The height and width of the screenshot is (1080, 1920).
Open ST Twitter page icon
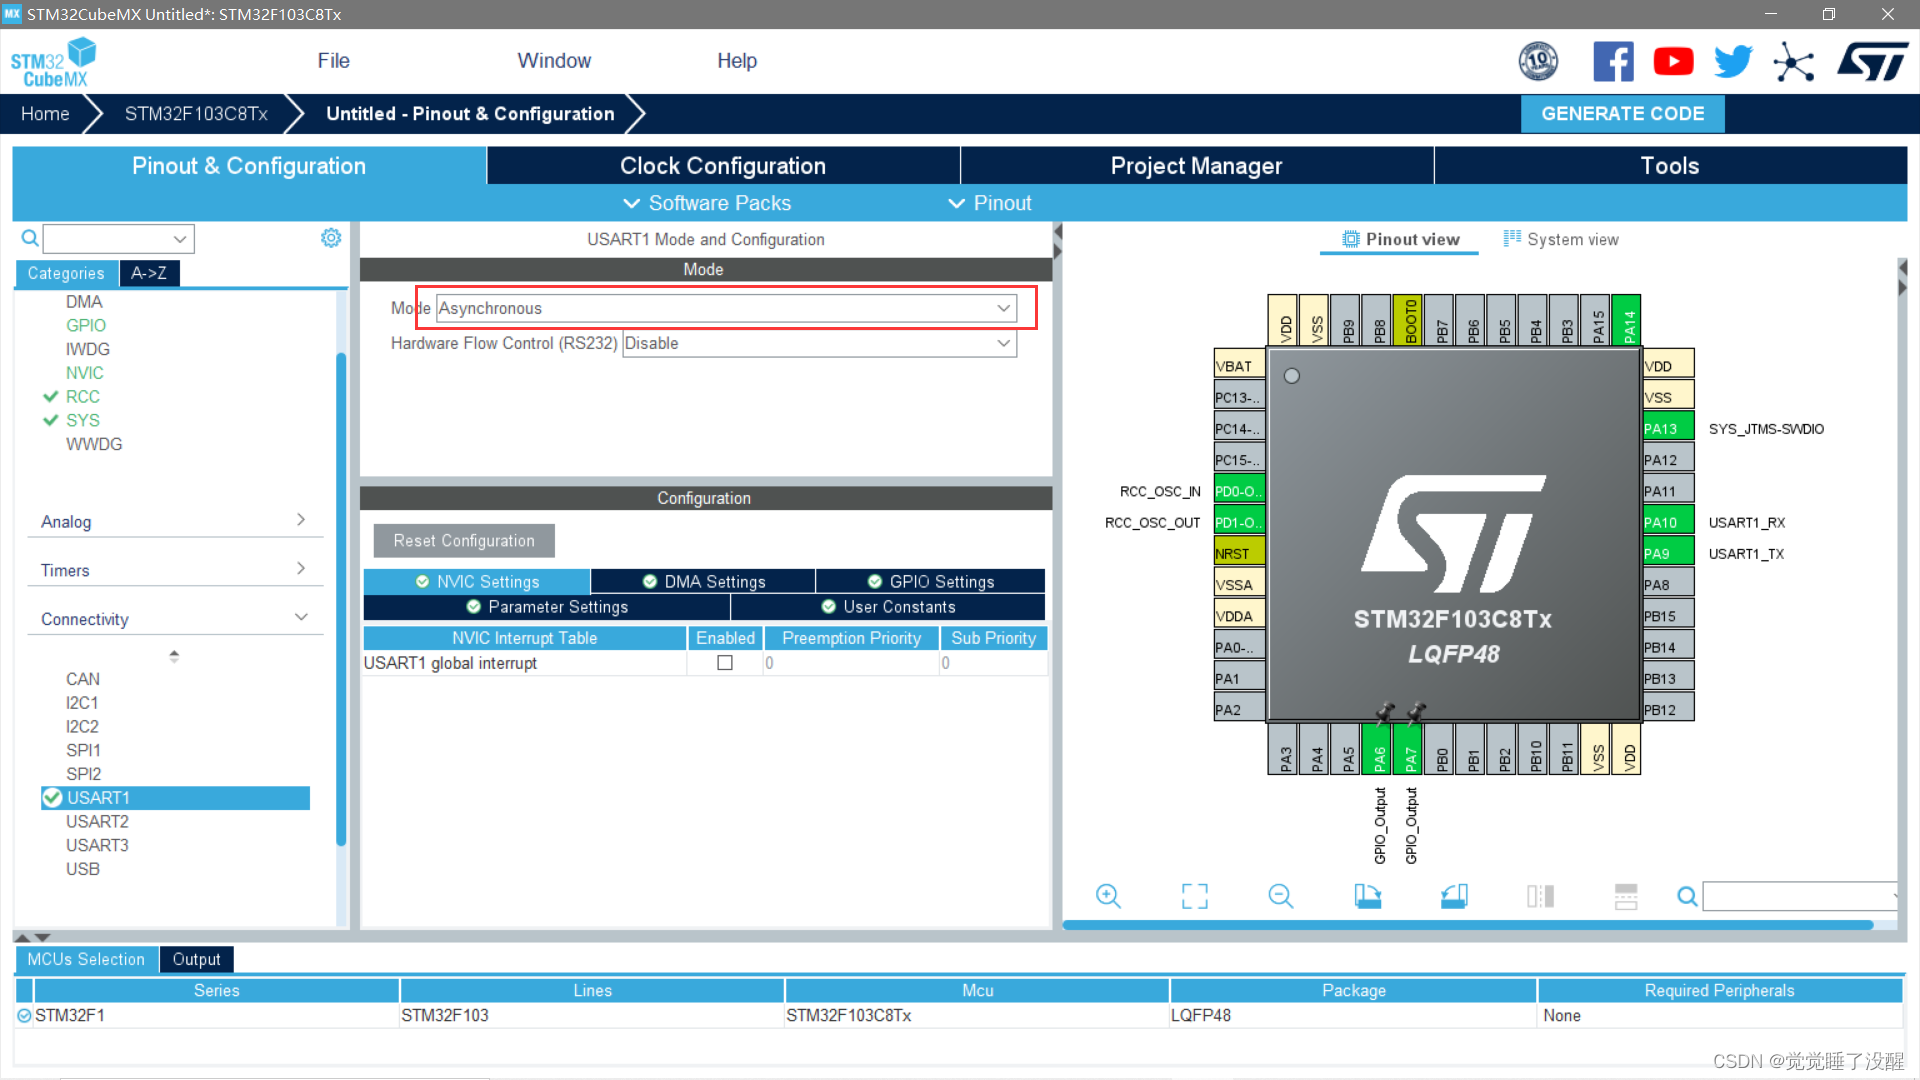[1733, 62]
